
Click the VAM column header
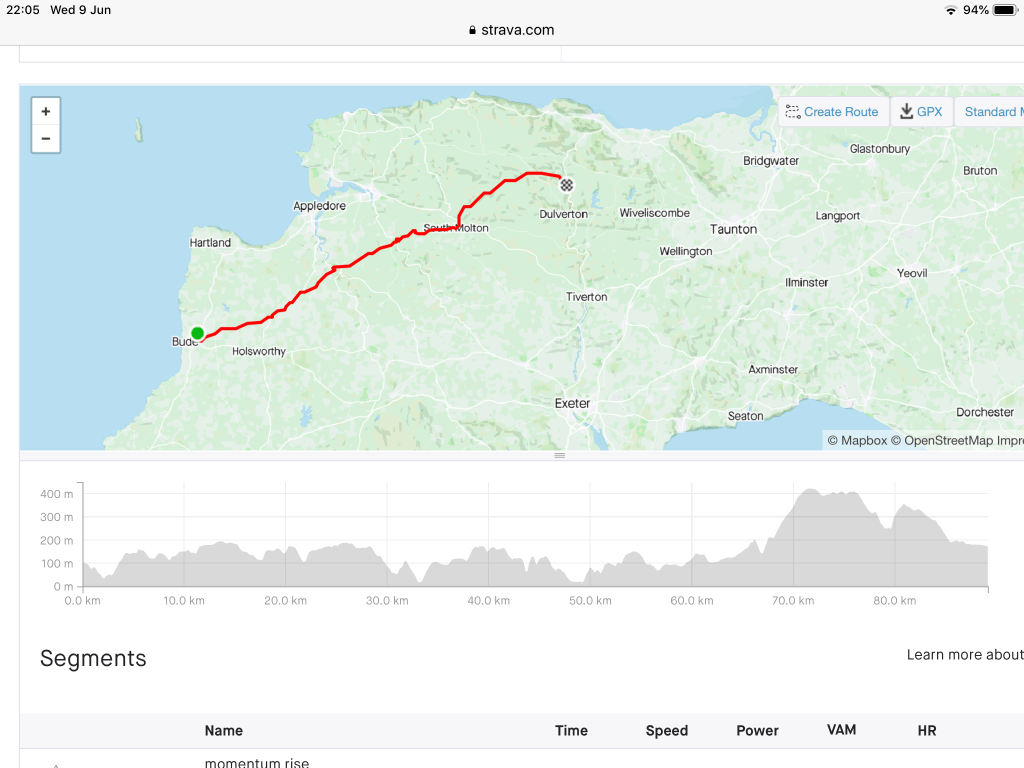coord(841,730)
